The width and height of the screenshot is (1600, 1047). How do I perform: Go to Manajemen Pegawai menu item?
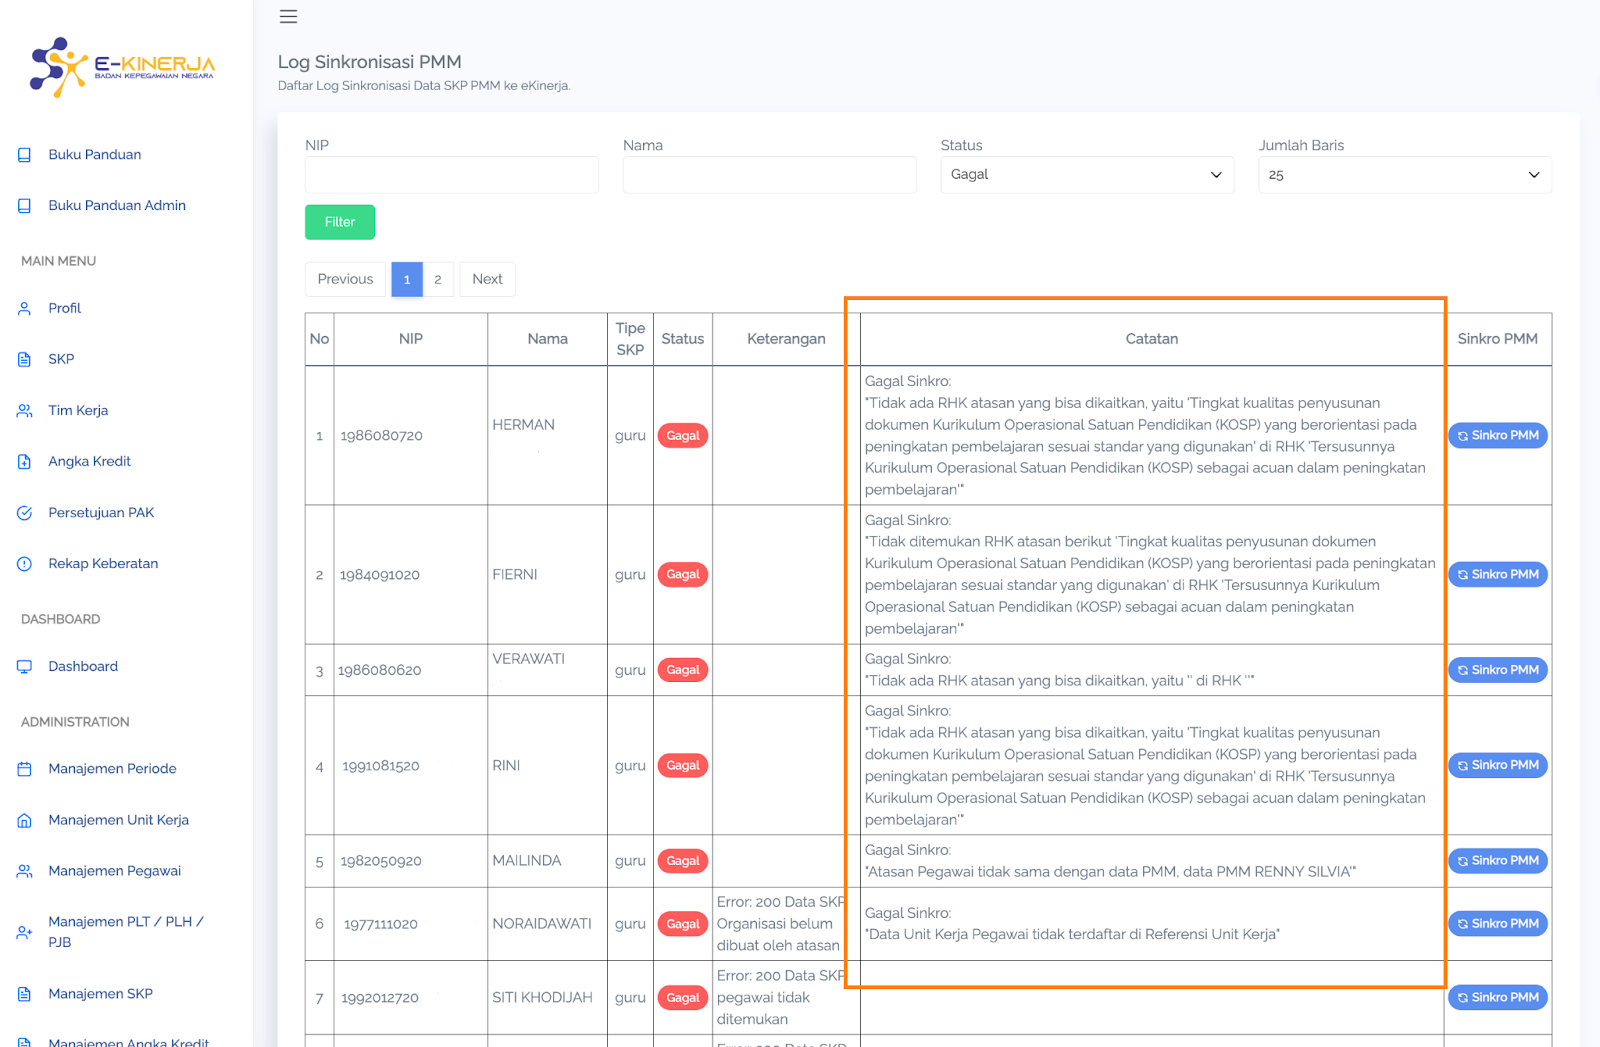coord(114,871)
